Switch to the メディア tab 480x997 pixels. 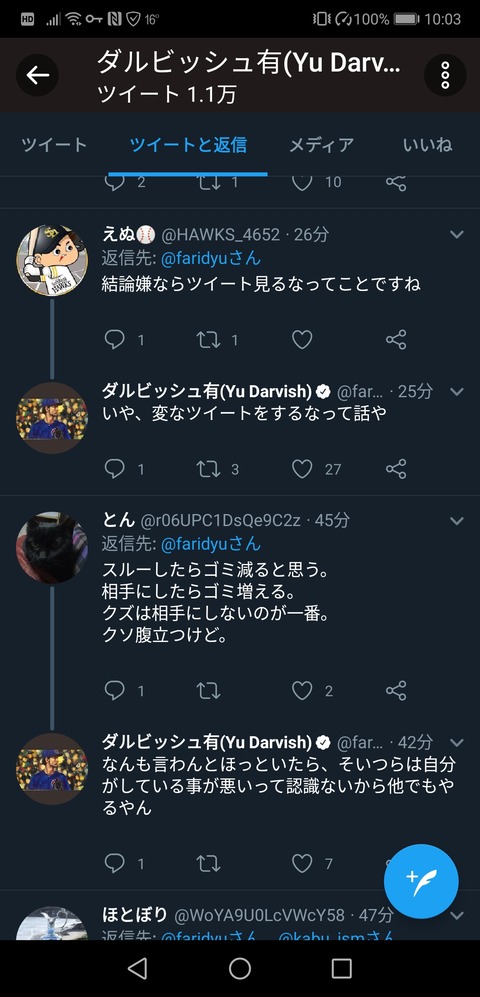click(322, 145)
